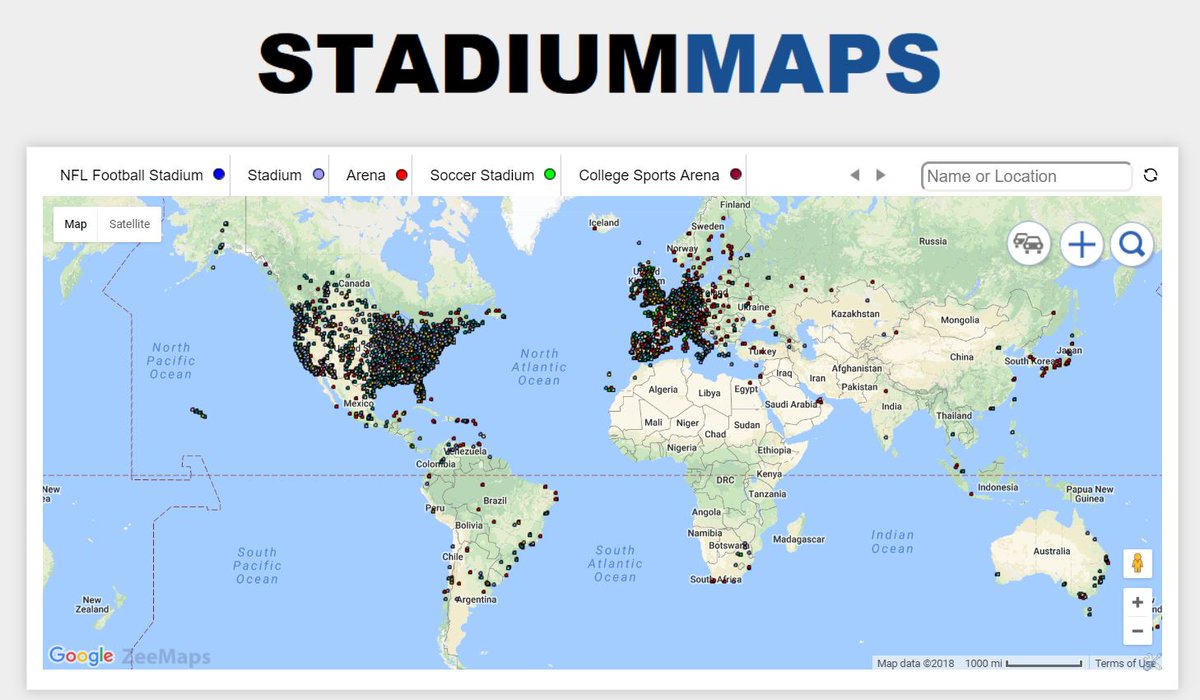The image size is (1200, 700).
Task: Toggle College Sports Arena legend filter
Action: [660, 175]
